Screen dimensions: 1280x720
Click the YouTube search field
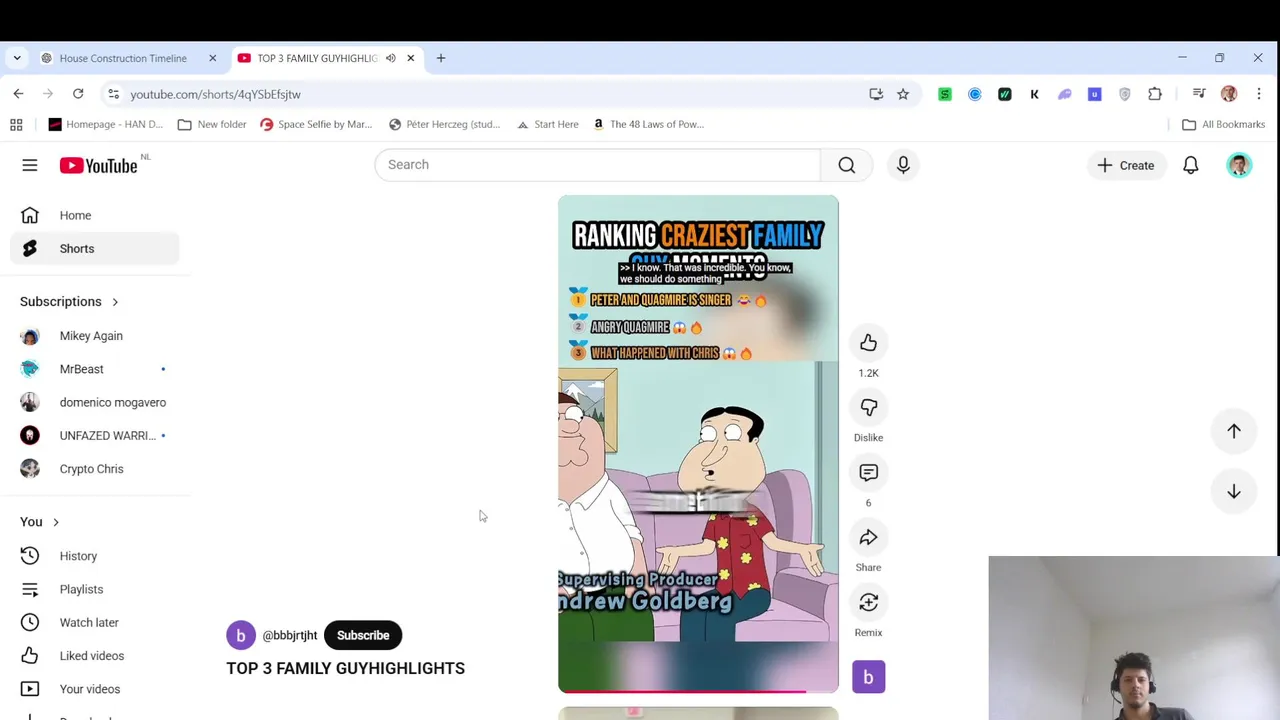[597, 165]
